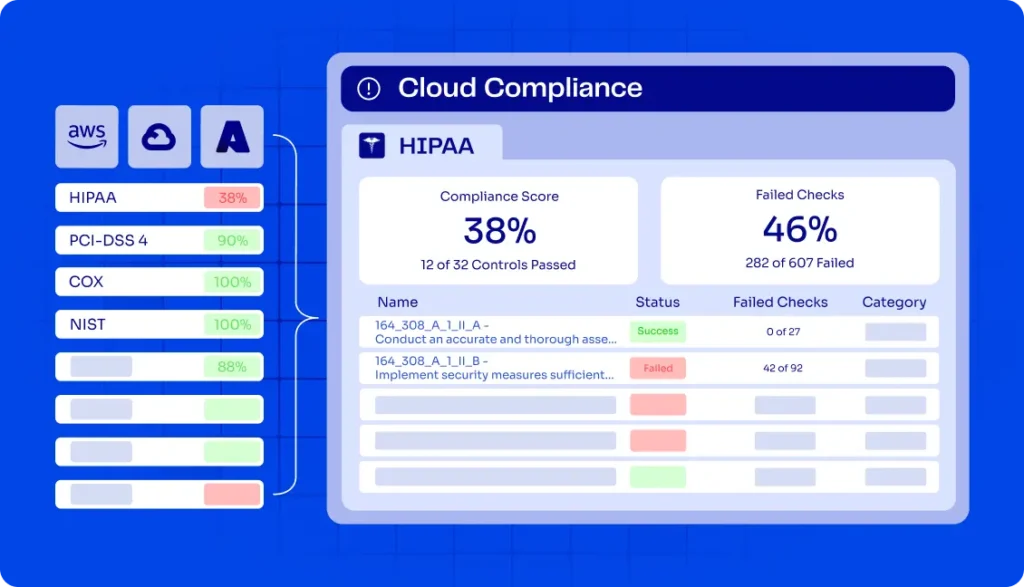Toggle the Success status badge on control 164_308_A_1_II_A
This screenshot has height=587, width=1024.
tap(657, 331)
